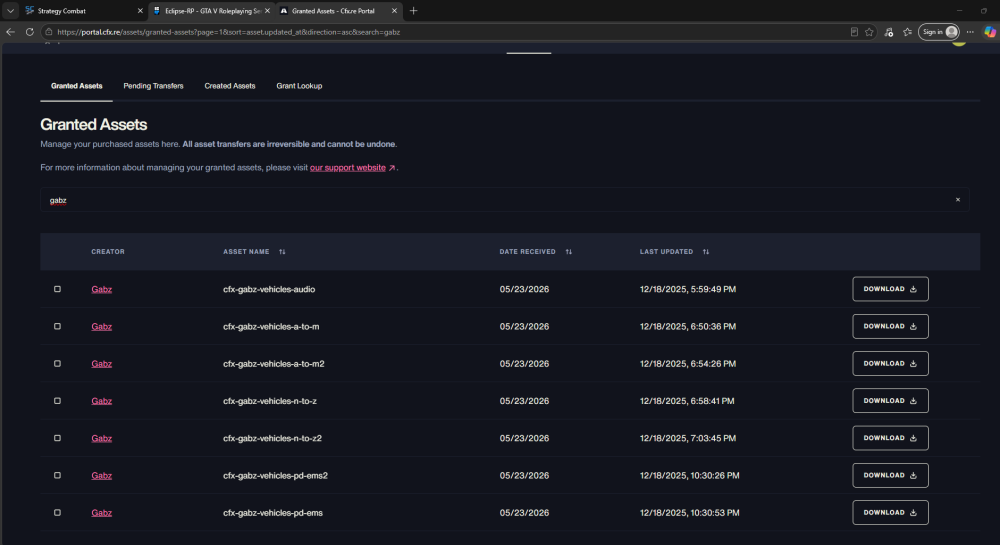1000x545 pixels.
Task: Click cfx-gabz-vehicles-pd-ems2 asset name
Action: [x=276, y=476]
